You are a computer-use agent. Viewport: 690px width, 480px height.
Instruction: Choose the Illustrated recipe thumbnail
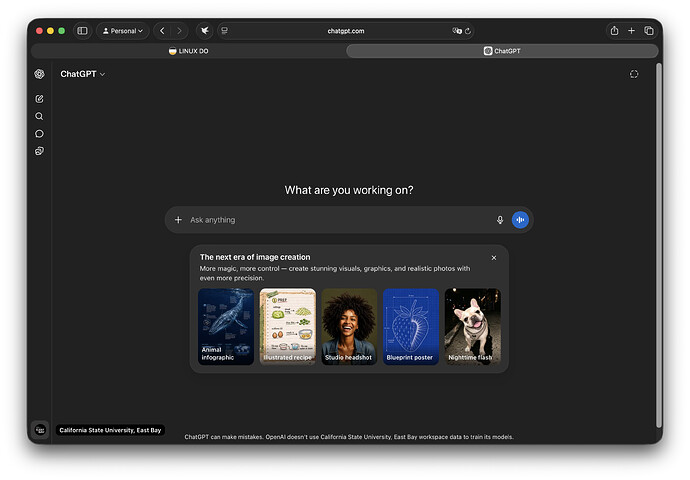click(287, 326)
